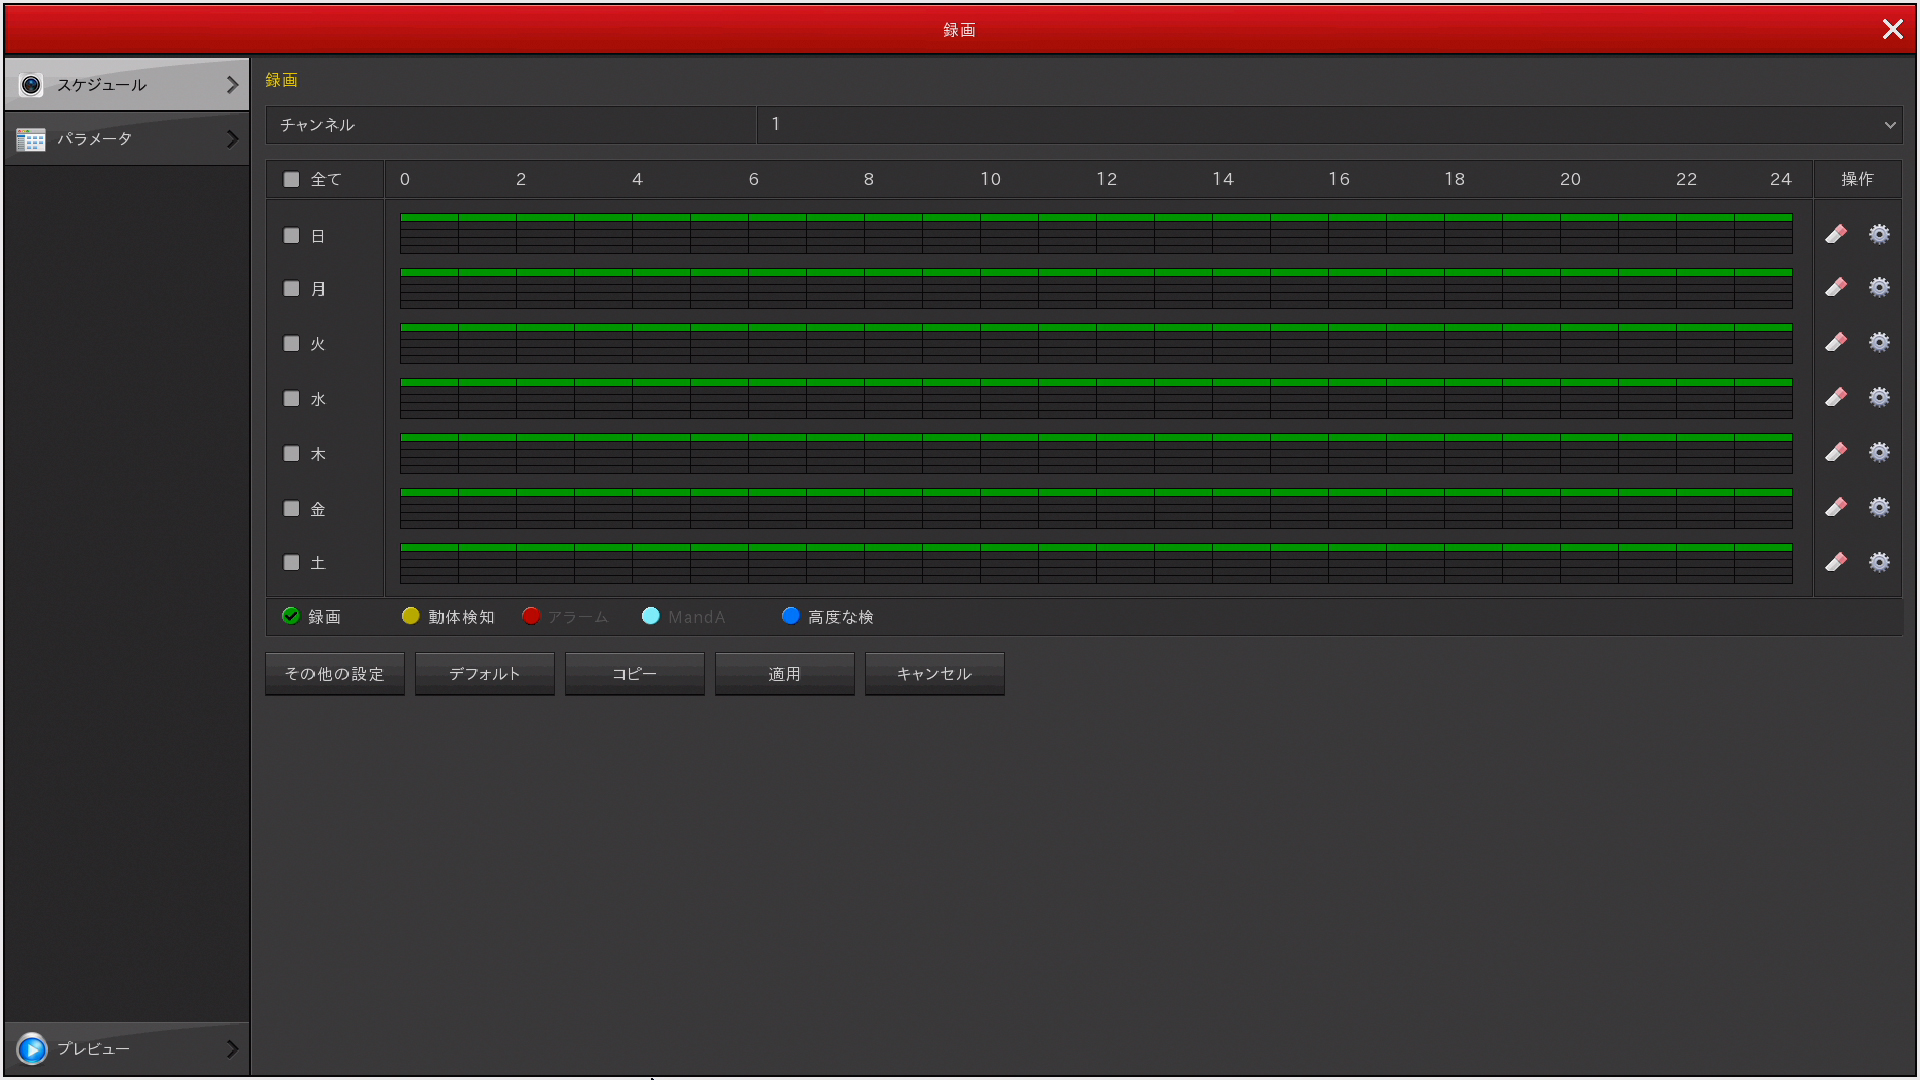Expand スケジュール menu with its chevron
Screen dimensions: 1920x1080
click(232, 85)
